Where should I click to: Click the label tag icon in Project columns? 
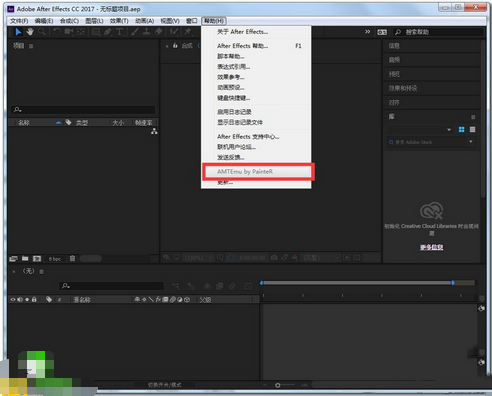tap(68, 122)
